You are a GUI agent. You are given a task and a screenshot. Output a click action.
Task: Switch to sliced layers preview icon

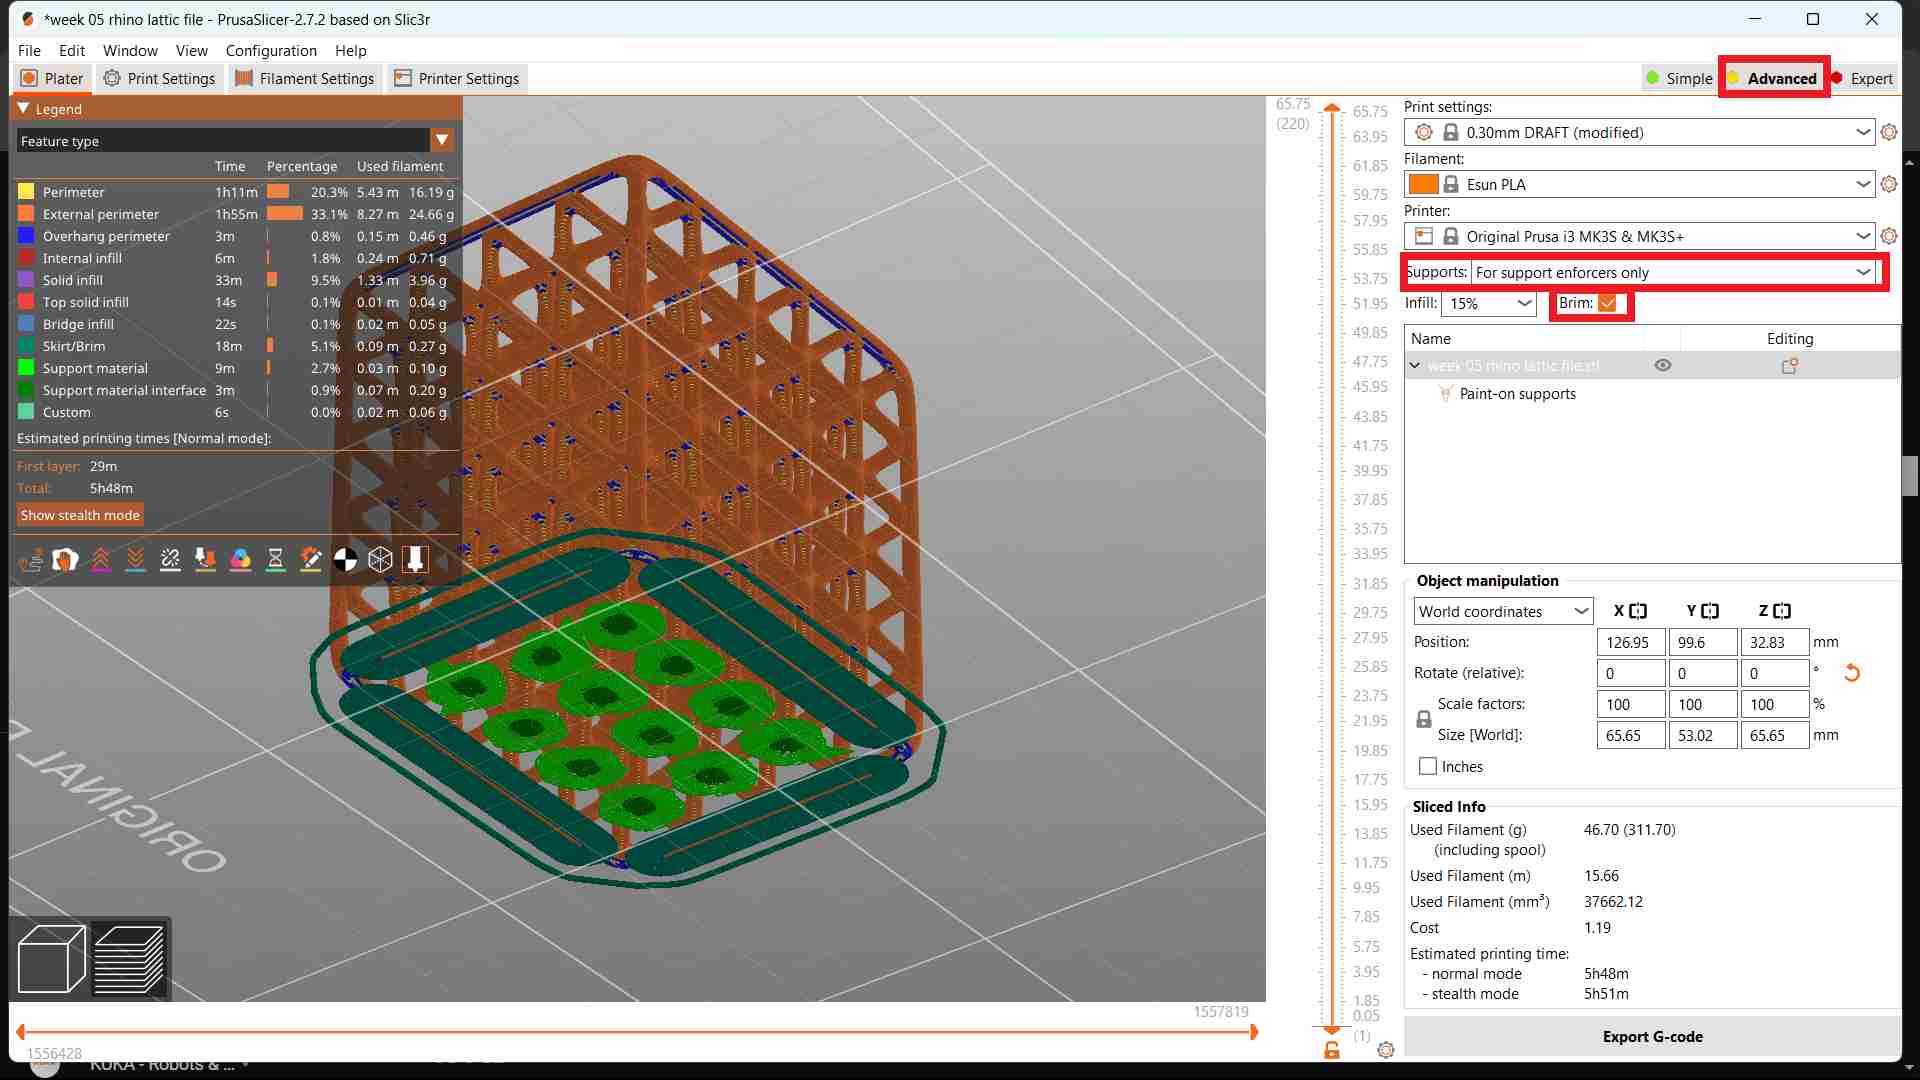click(x=129, y=959)
